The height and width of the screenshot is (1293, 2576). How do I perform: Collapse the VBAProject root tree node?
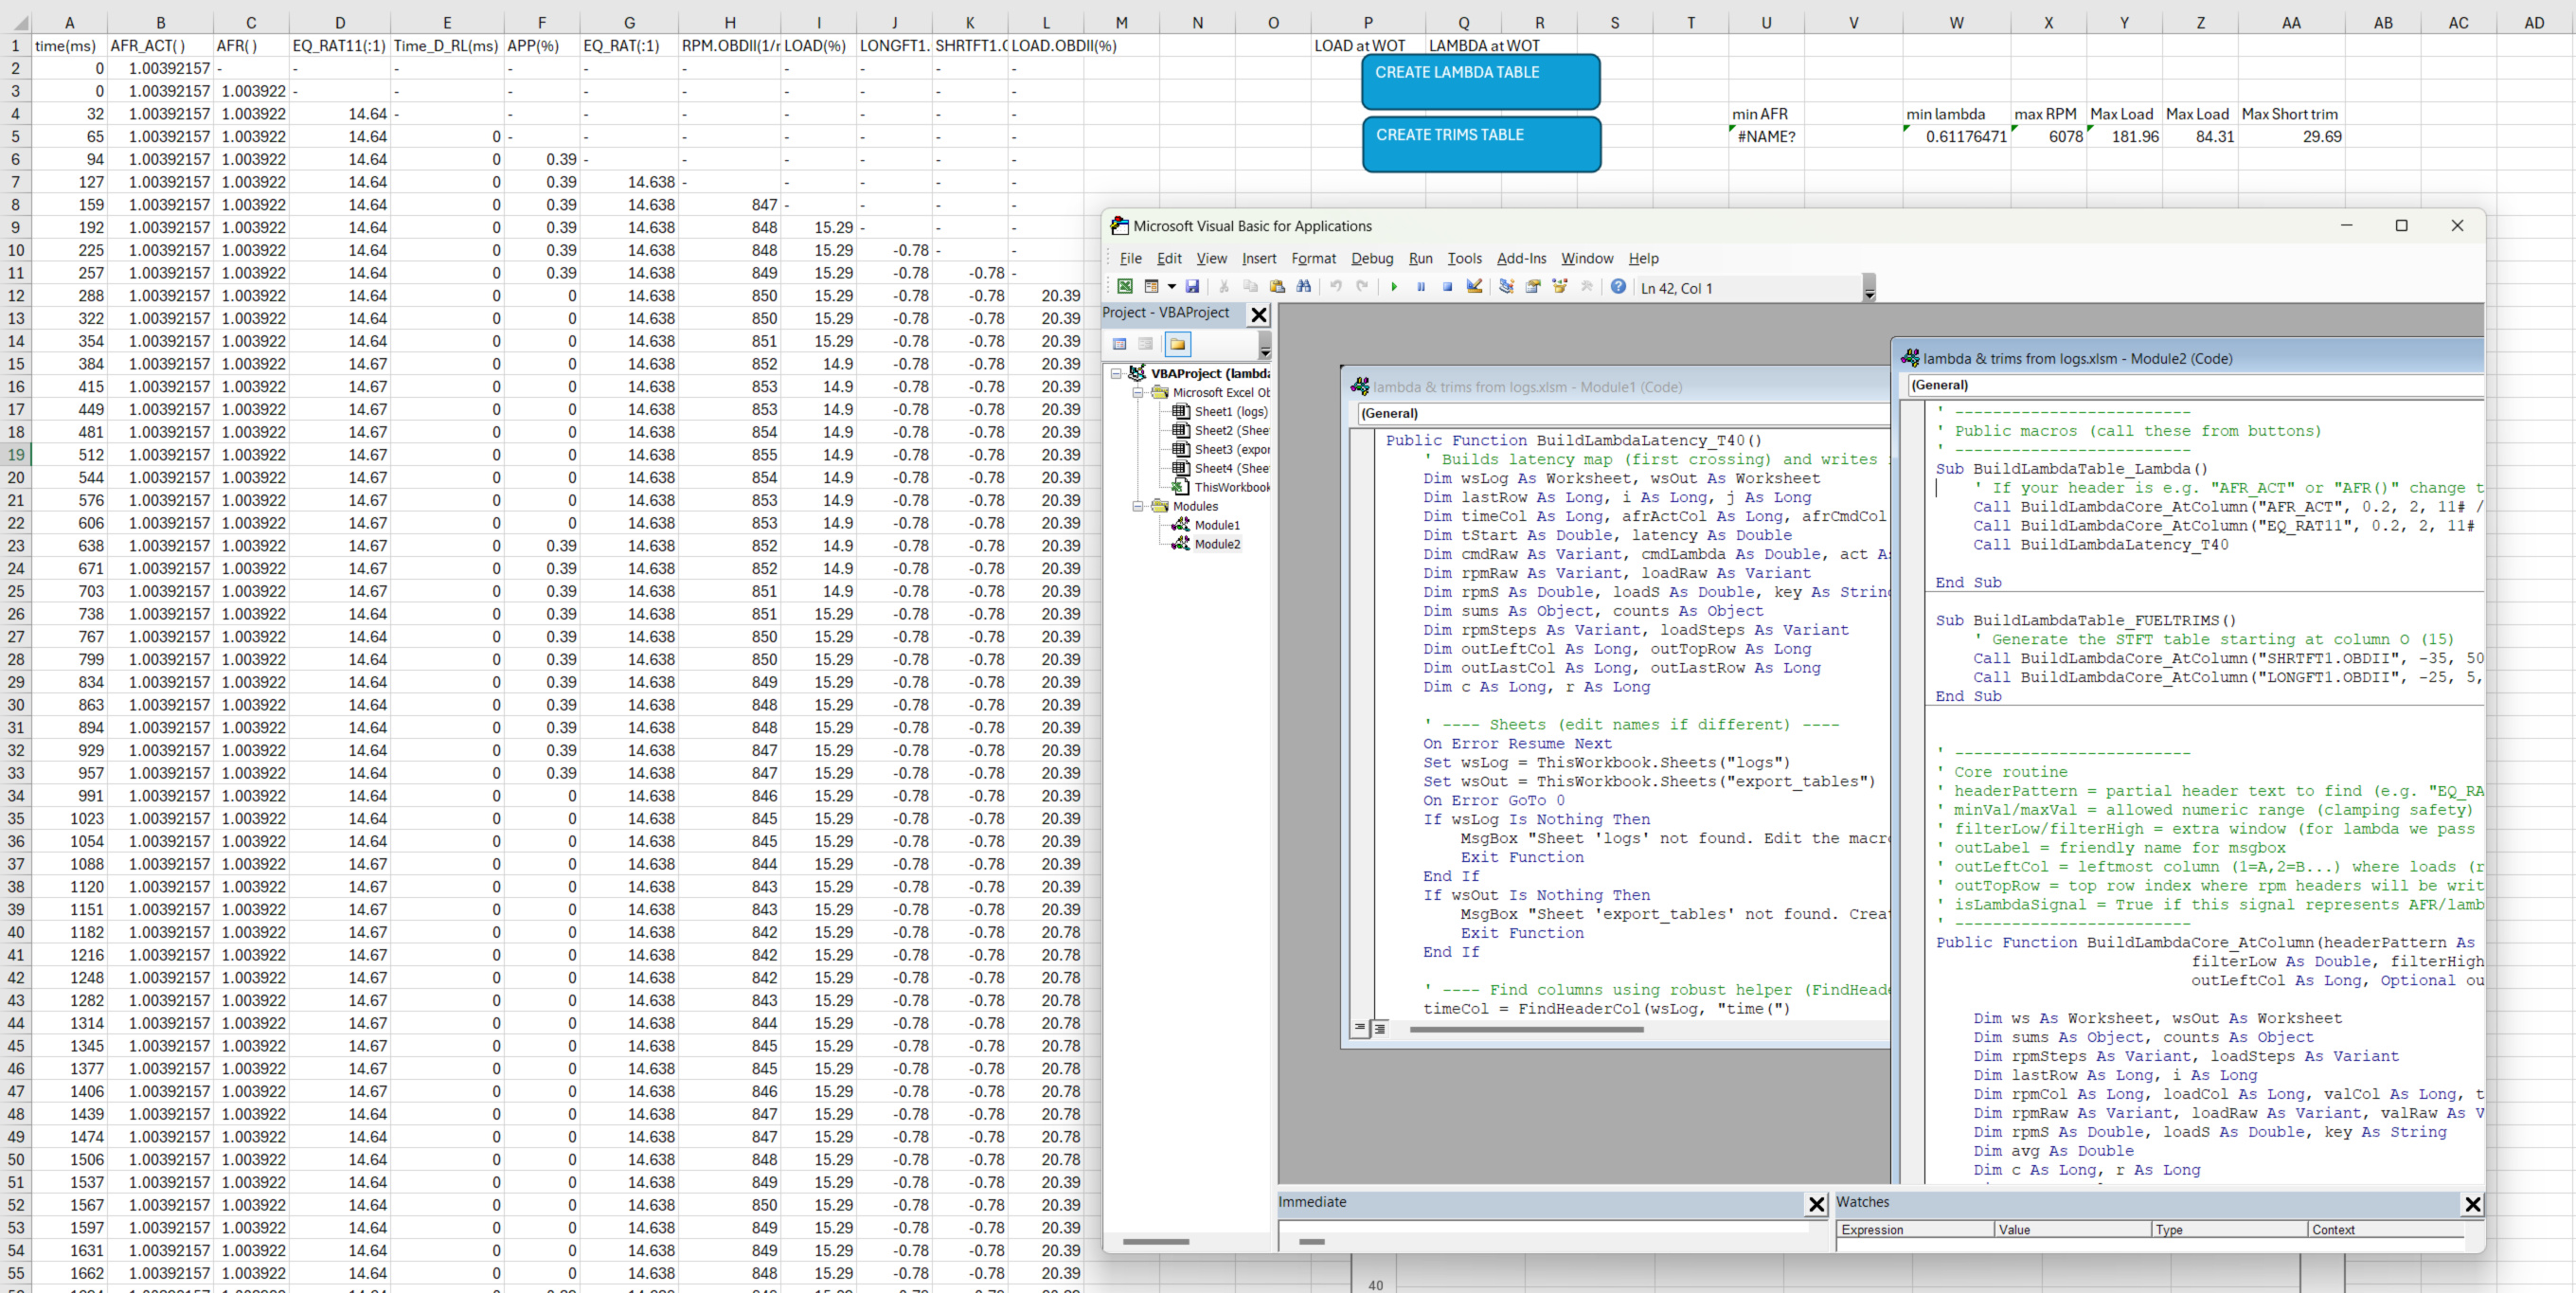click(x=1116, y=373)
